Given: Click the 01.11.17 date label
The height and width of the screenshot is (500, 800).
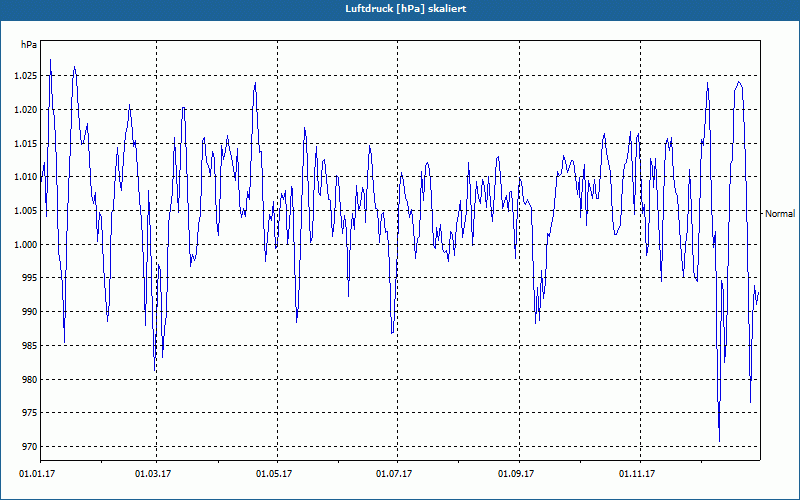Looking at the screenshot, I should coord(637,474).
